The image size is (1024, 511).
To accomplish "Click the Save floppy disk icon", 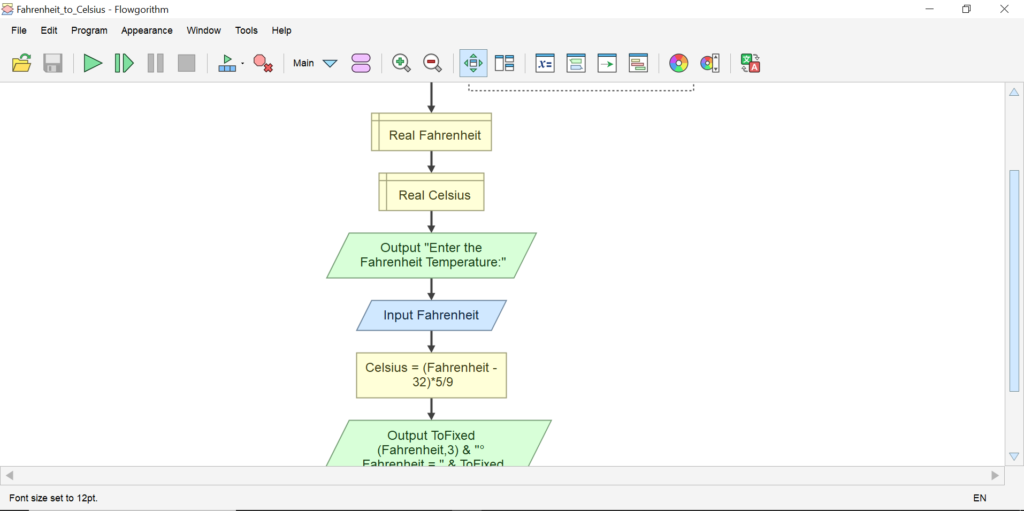I will click(x=53, y=64).
